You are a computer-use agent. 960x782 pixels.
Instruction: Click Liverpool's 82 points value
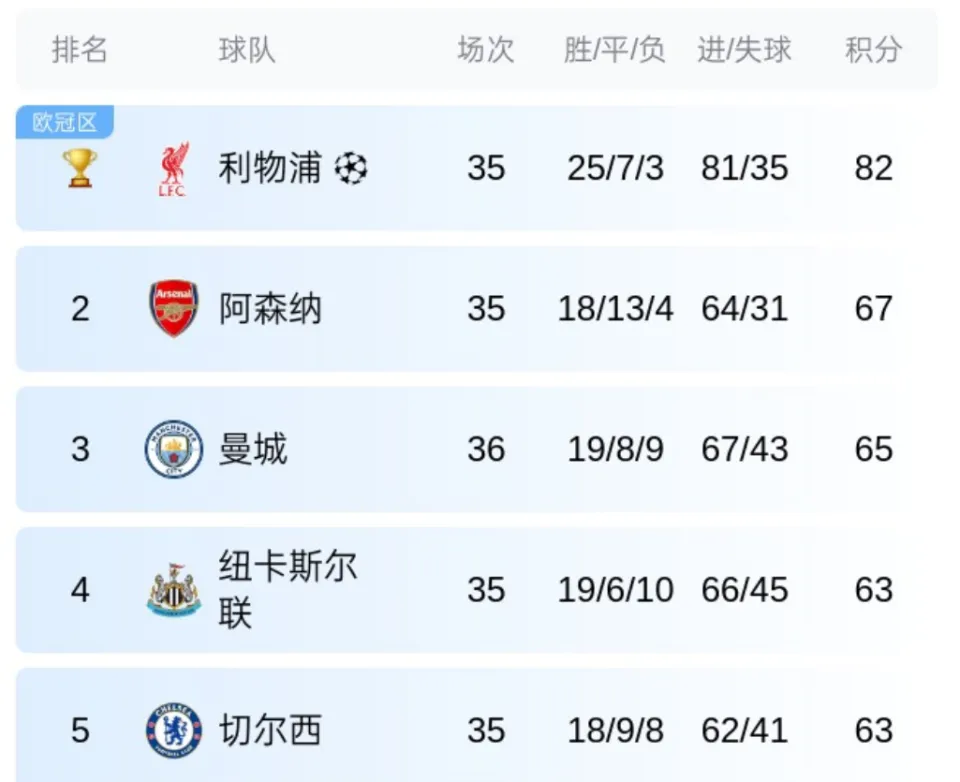tap(874, 168)
